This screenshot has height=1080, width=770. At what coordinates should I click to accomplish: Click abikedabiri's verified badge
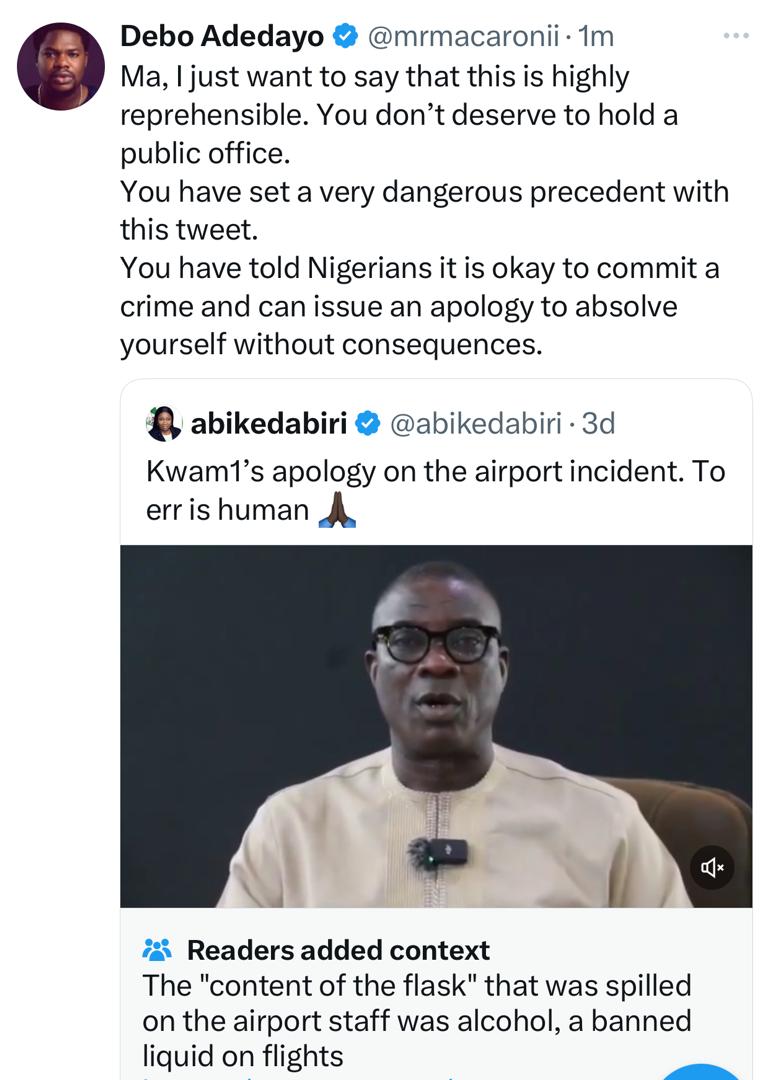coord(368,424)
